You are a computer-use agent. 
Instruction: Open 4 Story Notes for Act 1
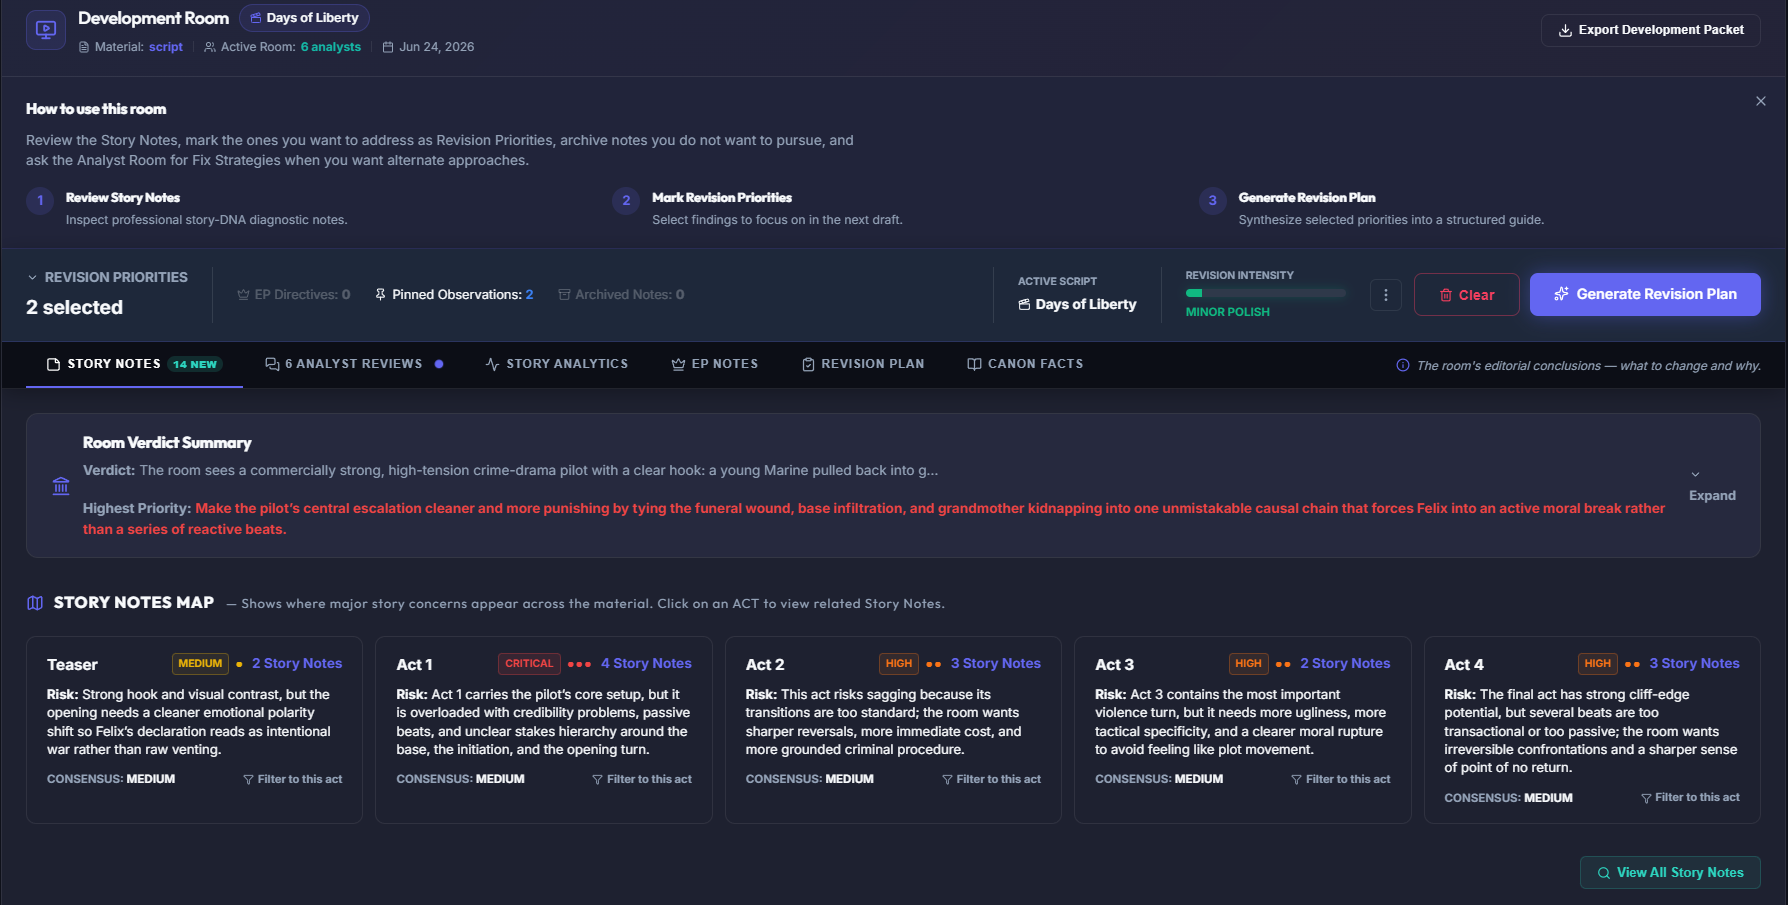tap(646, 664)
